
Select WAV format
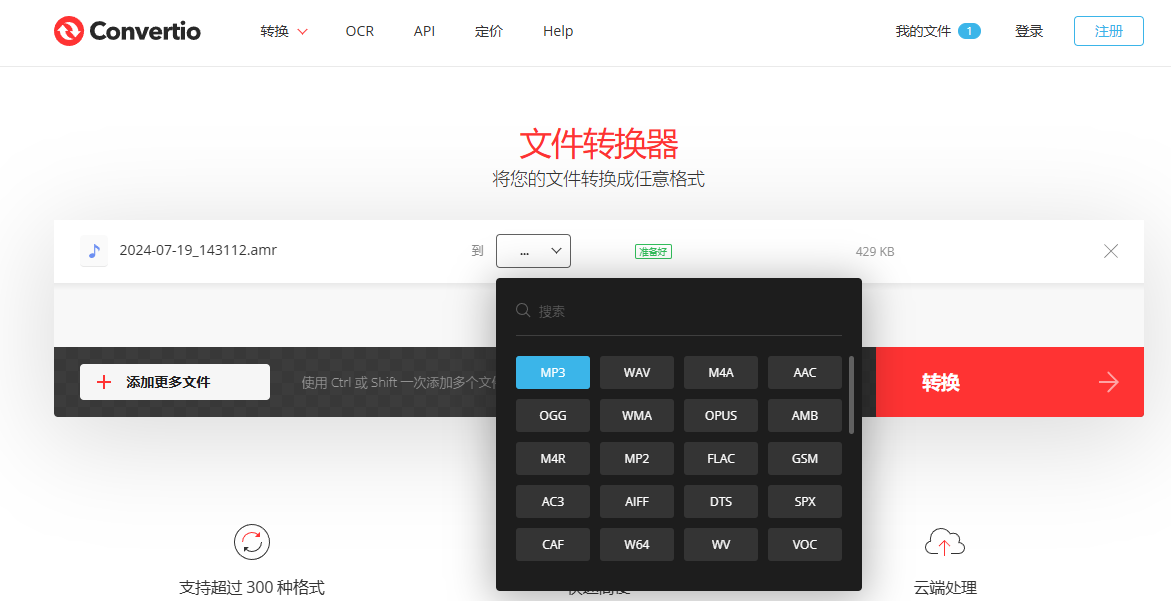637,373
